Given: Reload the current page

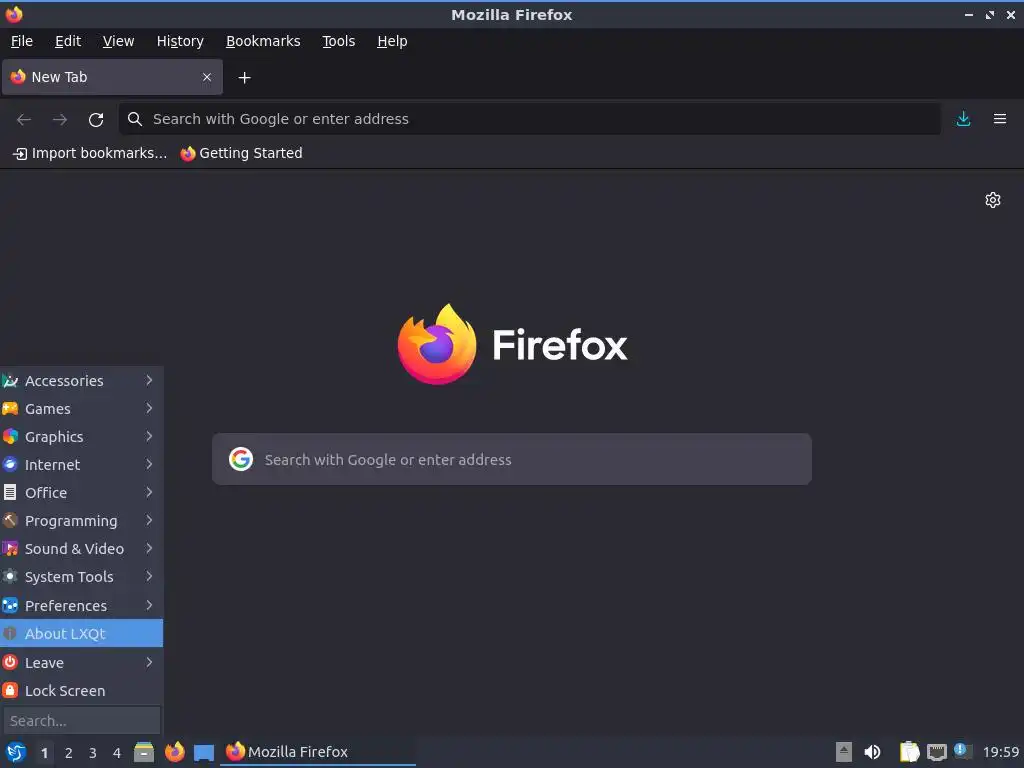Looking at the screenshot, I should click(x=96, y=120).
